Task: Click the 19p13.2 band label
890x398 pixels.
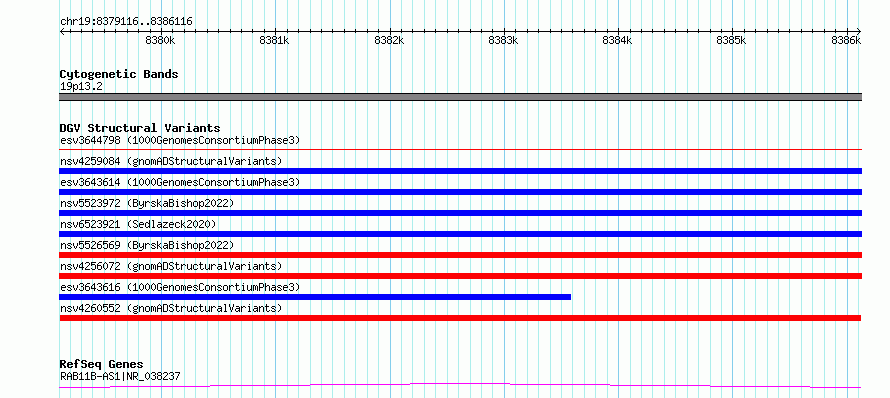Action: point(81,87)
